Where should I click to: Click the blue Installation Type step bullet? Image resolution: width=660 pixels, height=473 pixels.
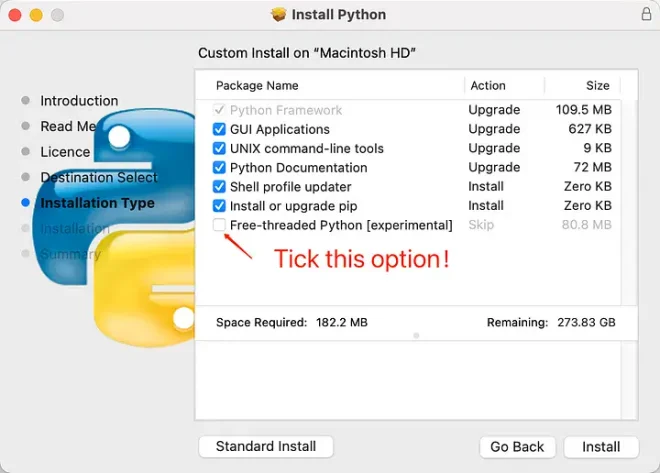coord(25,203)
